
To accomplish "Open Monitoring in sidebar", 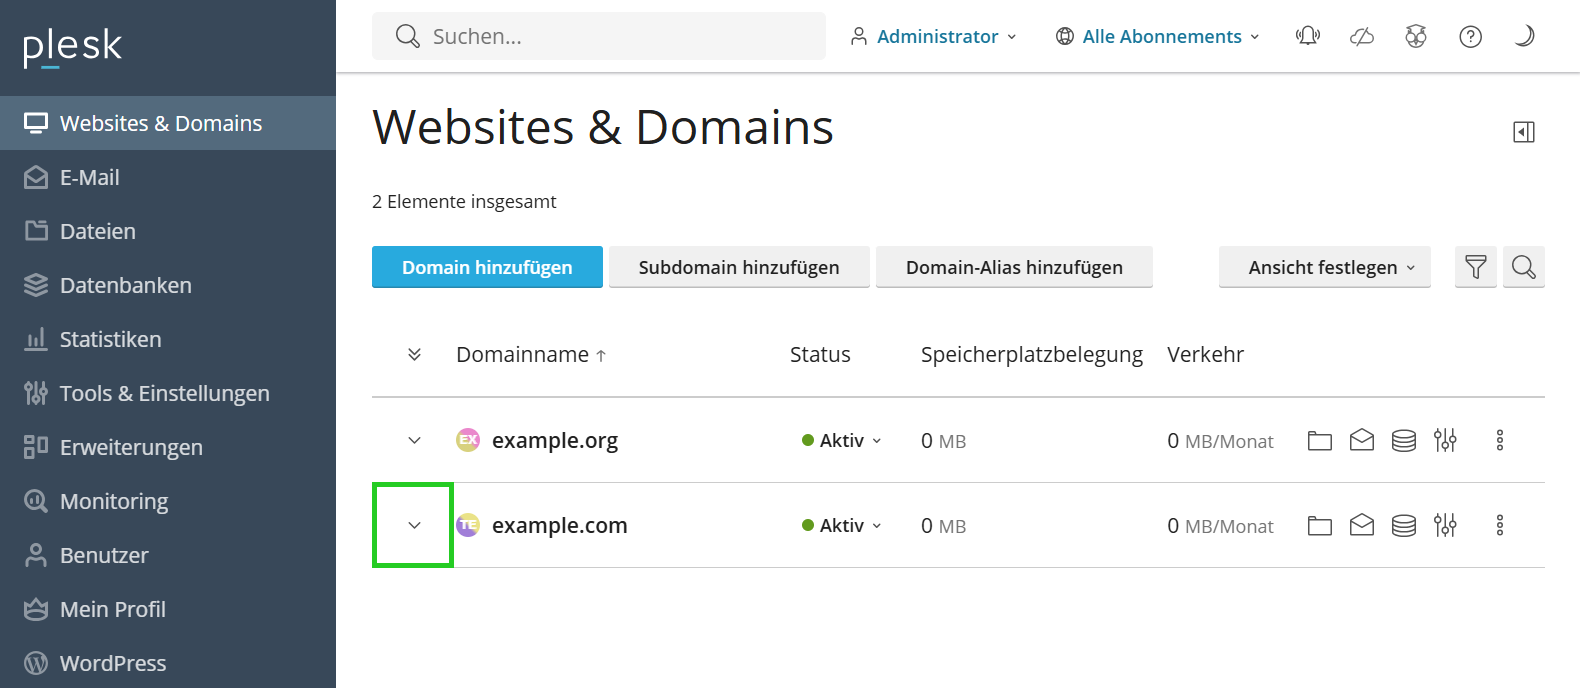I will coord(168,501).
